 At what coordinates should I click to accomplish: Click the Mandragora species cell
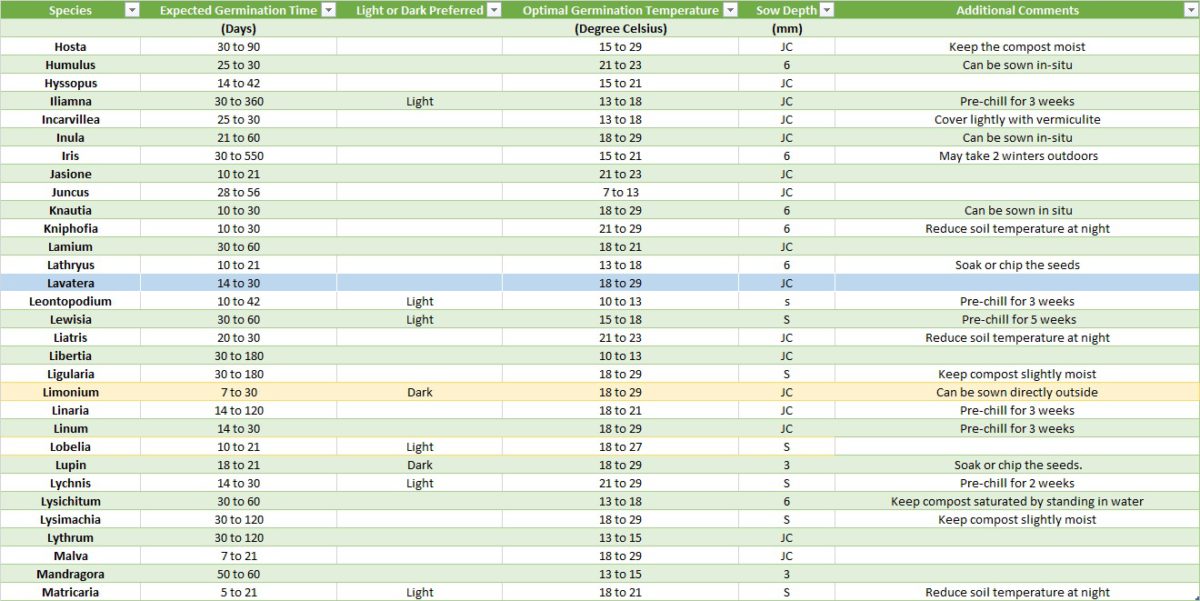[x=70, y=574]
